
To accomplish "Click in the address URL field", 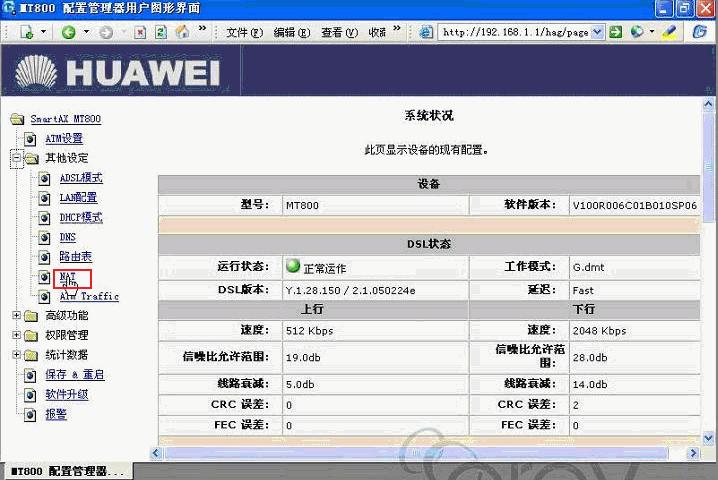I will coord(515,32).
